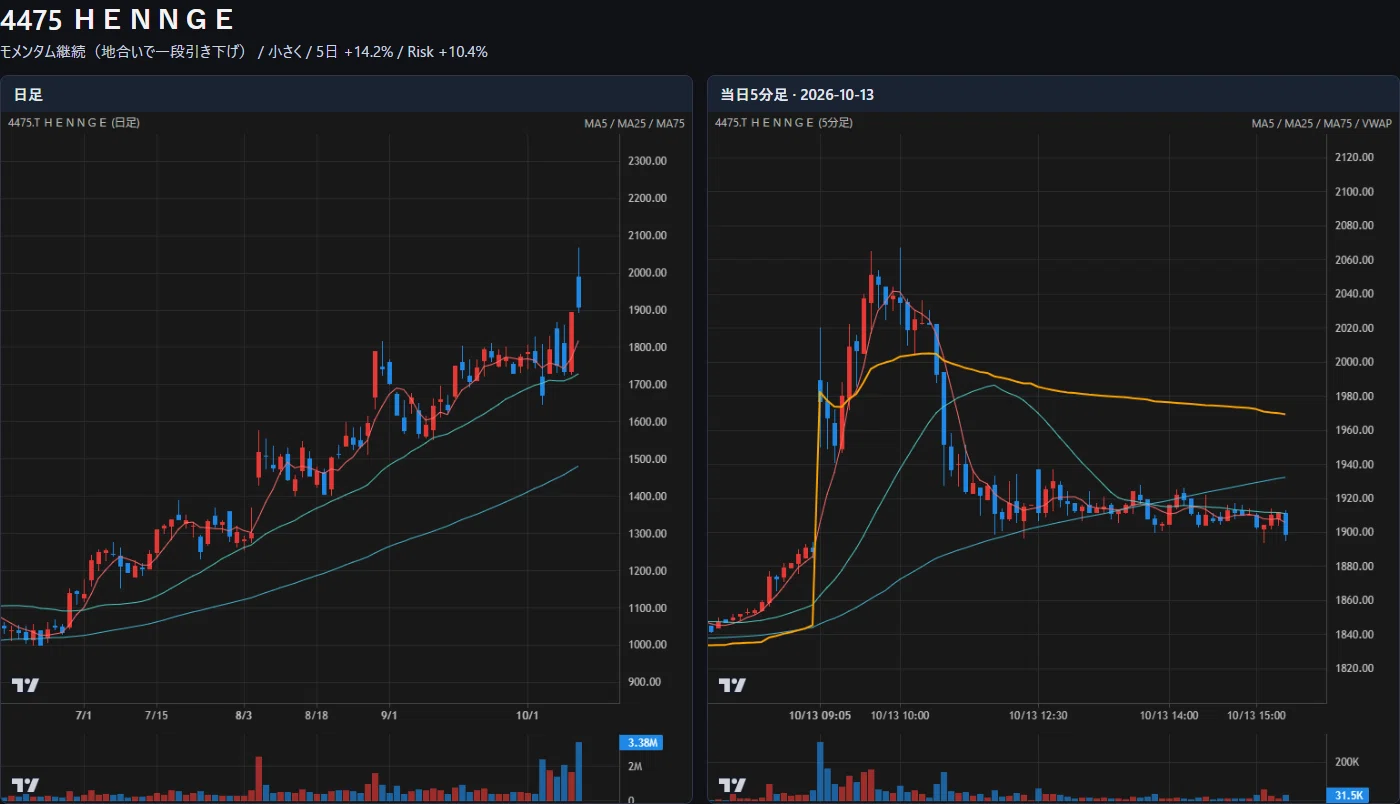Screen dimensions: 1400x804
Task: Click the 31.5K volume badge
Action: [x=1349, y=795]
